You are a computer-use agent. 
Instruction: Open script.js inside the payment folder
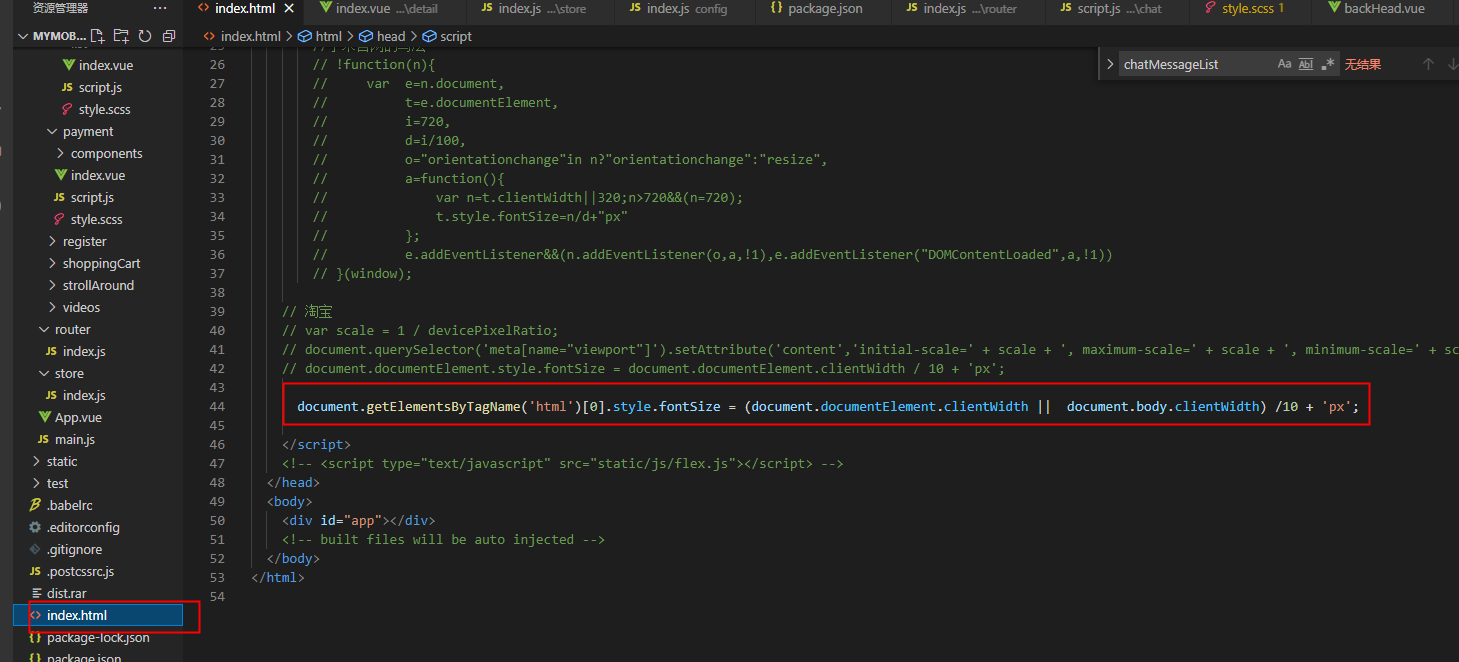click(x=92, y=198)
